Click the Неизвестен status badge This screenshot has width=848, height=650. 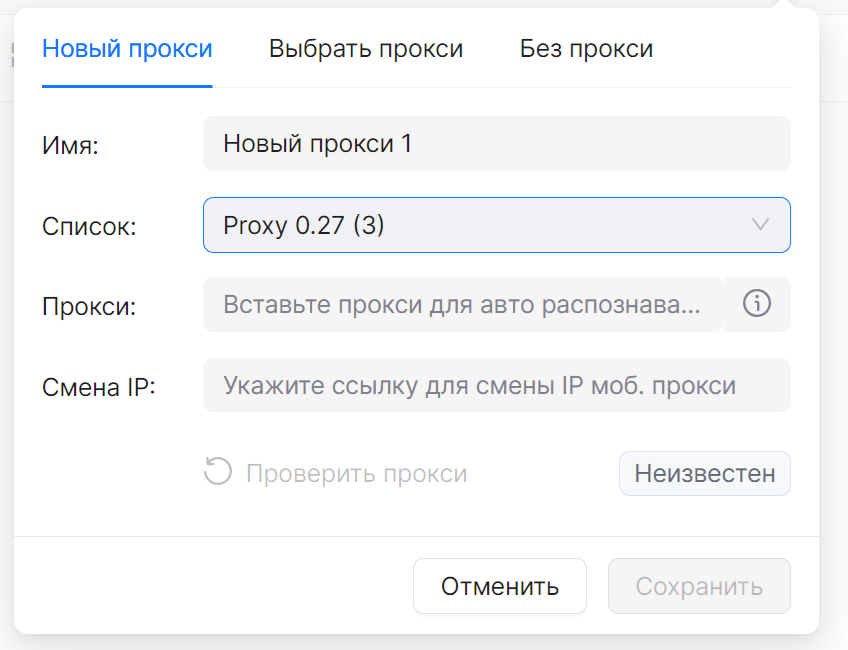pyautogui.click(x=705, y=473)
